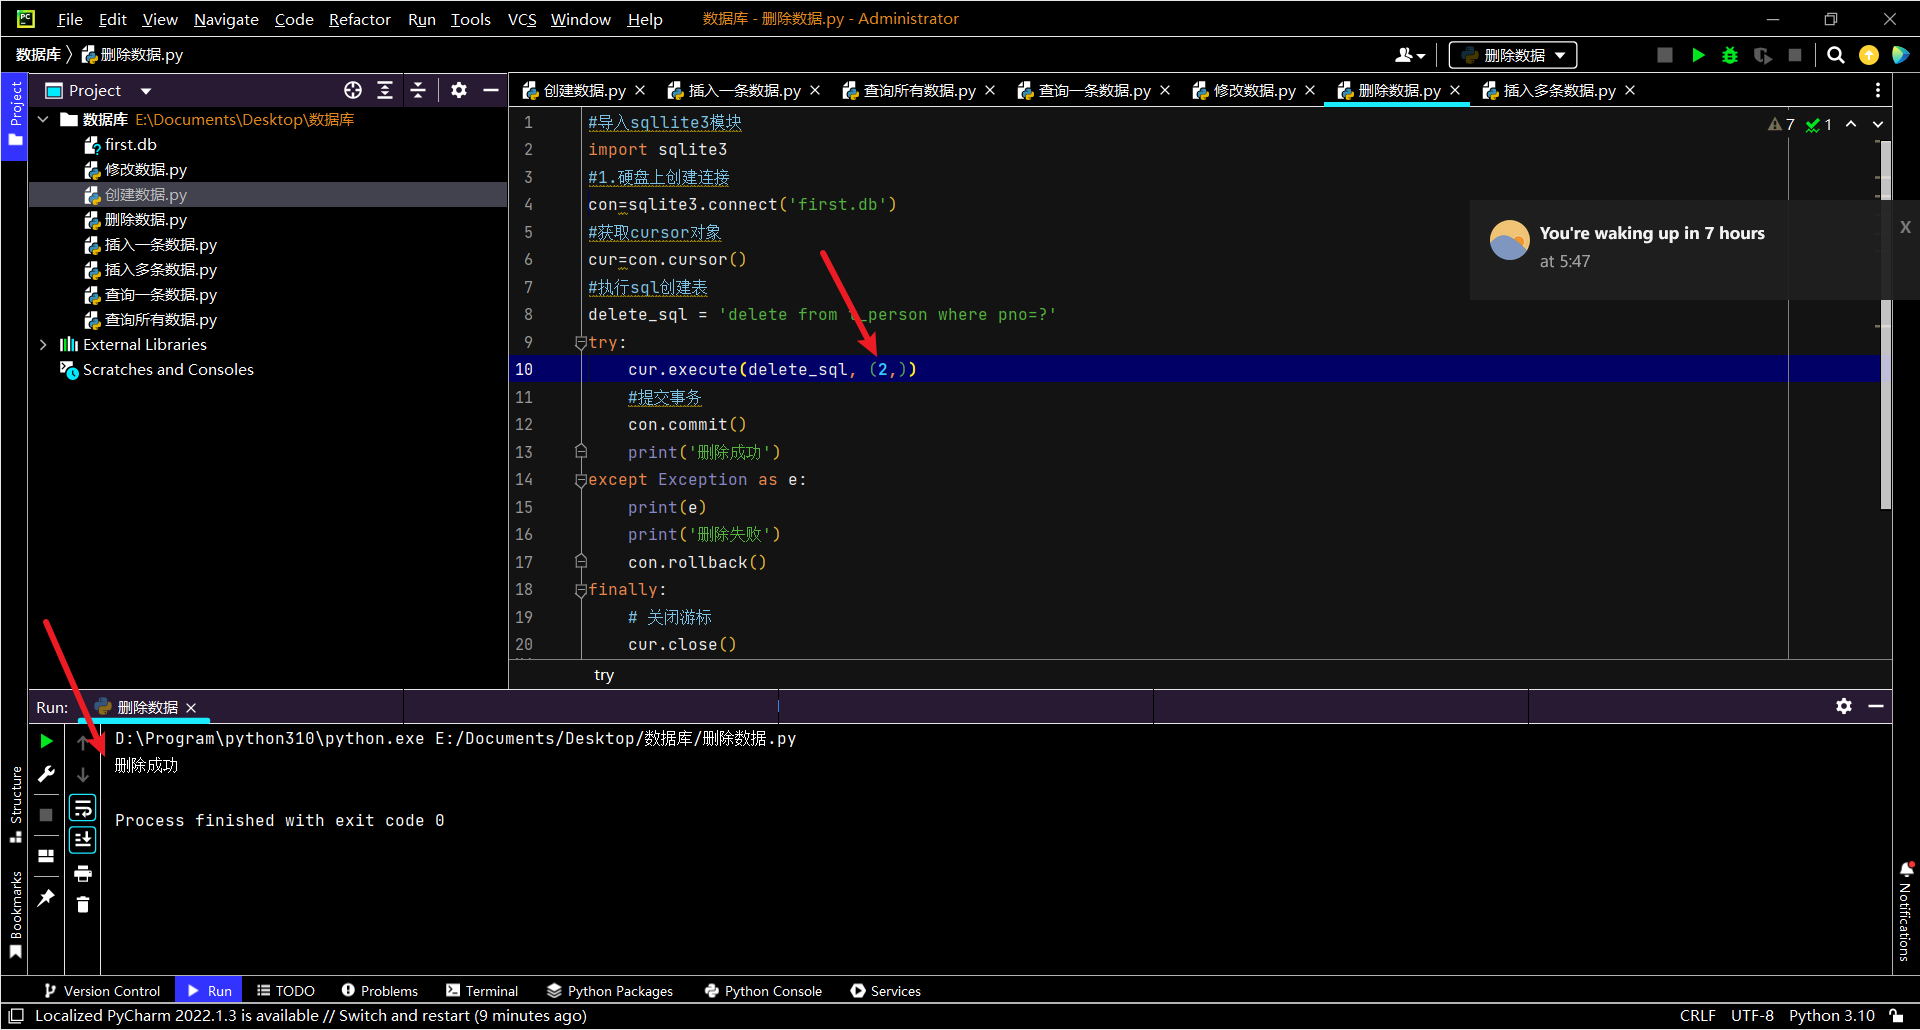1920x1030 pixels.
Task: Expand External Libraries node
Action: pyautogui.click(x=43, y=344)
